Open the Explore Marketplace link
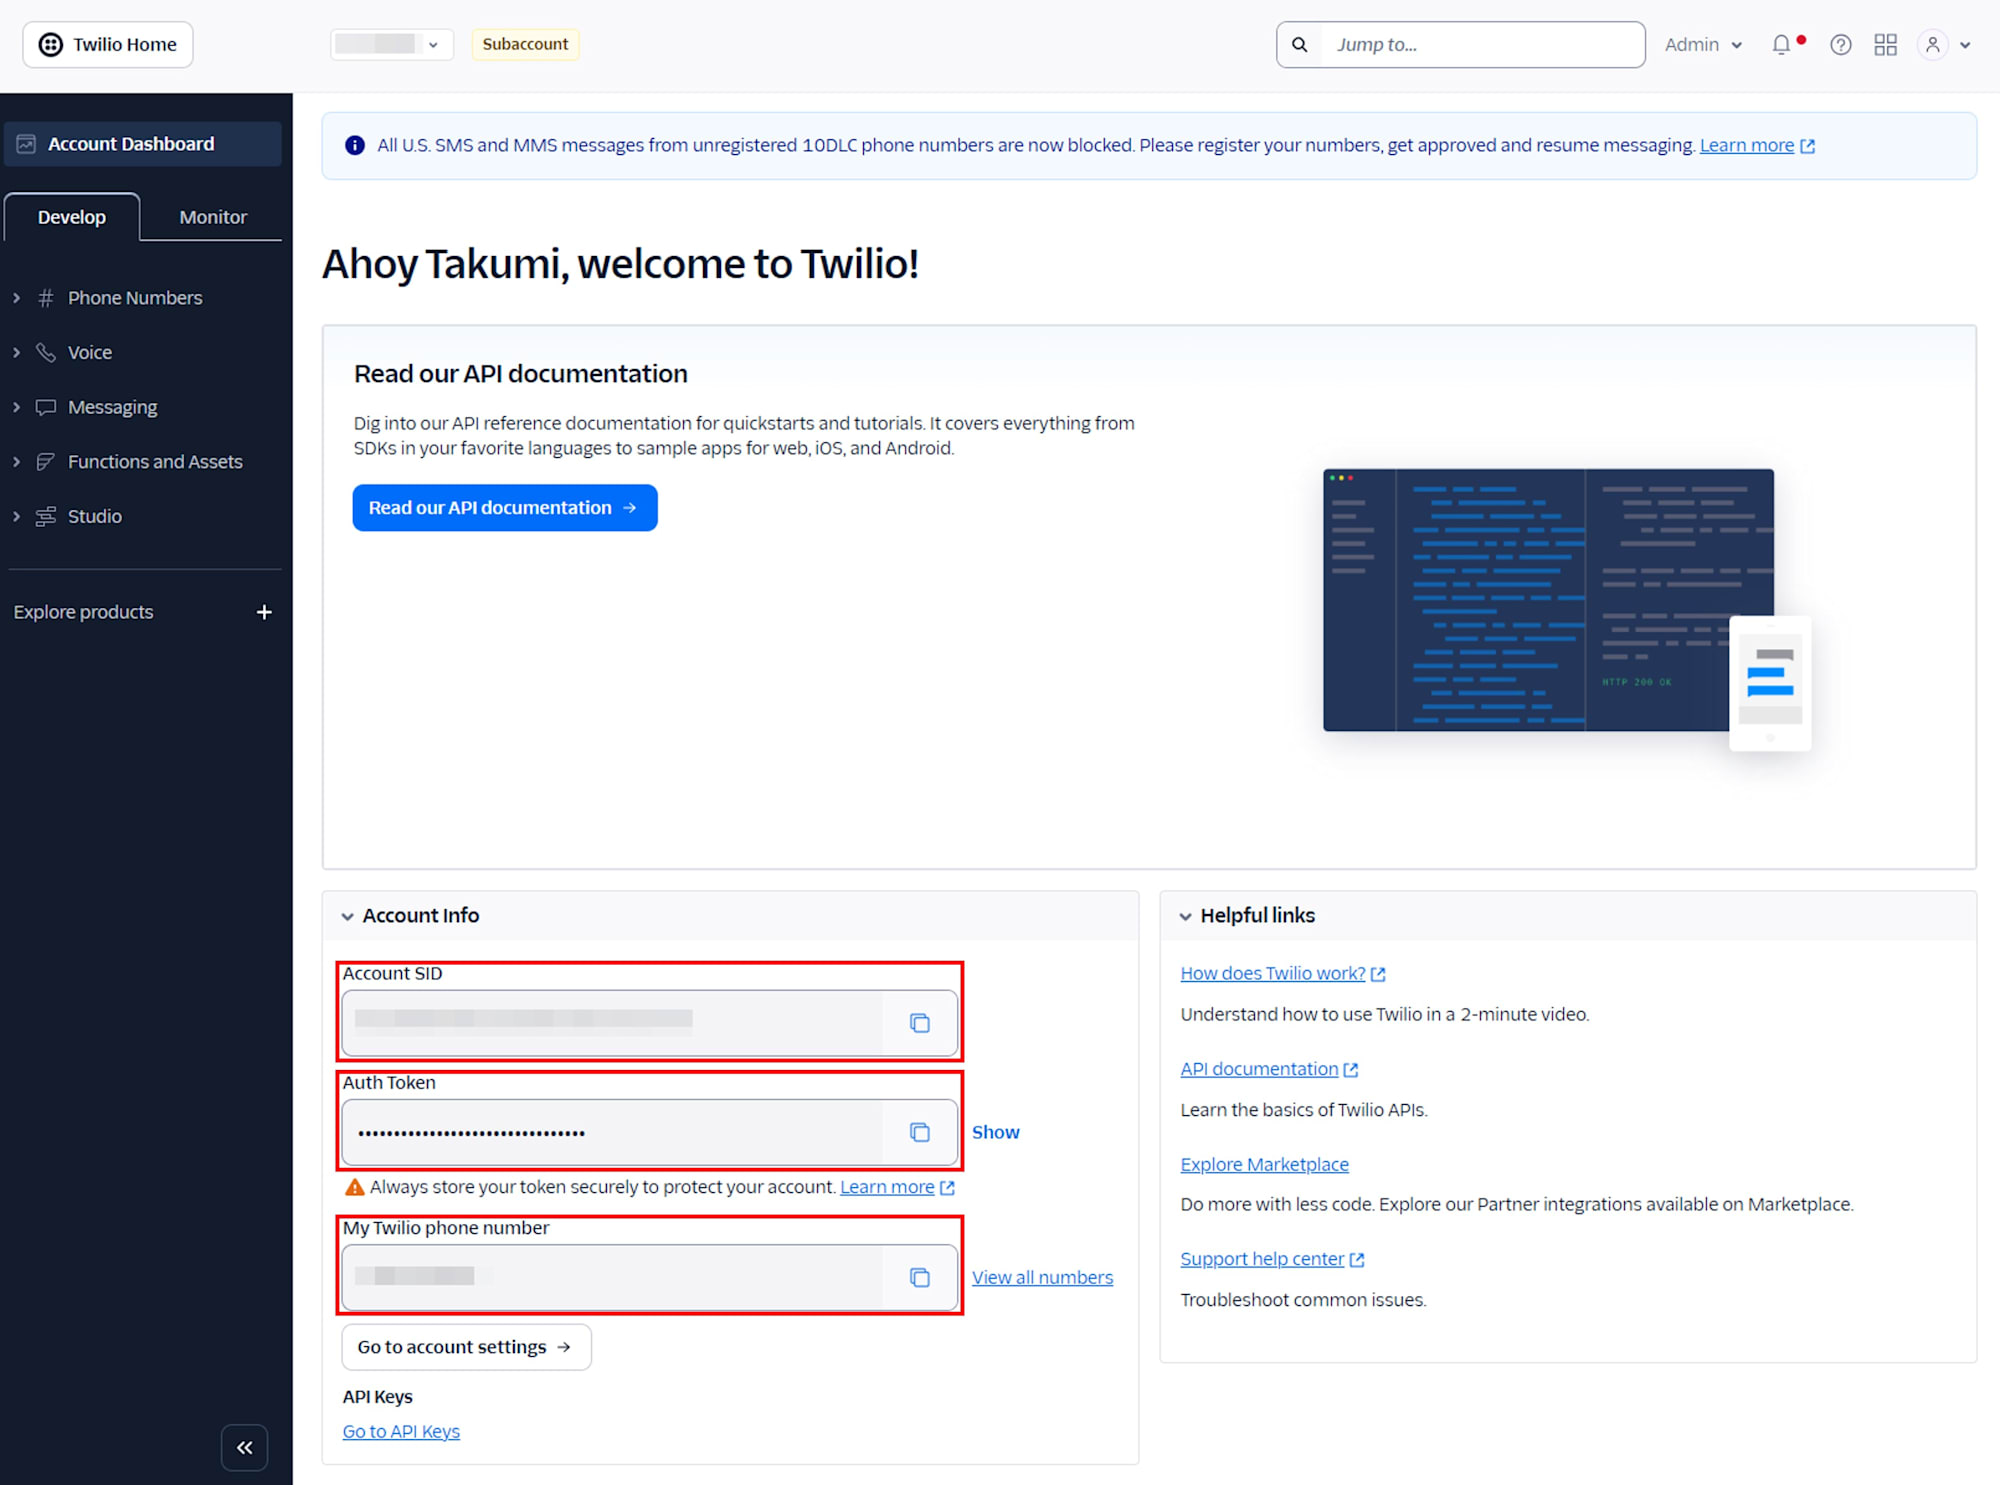This screenshot has height=1485, width=2000. click(x=1264, y=1164)
